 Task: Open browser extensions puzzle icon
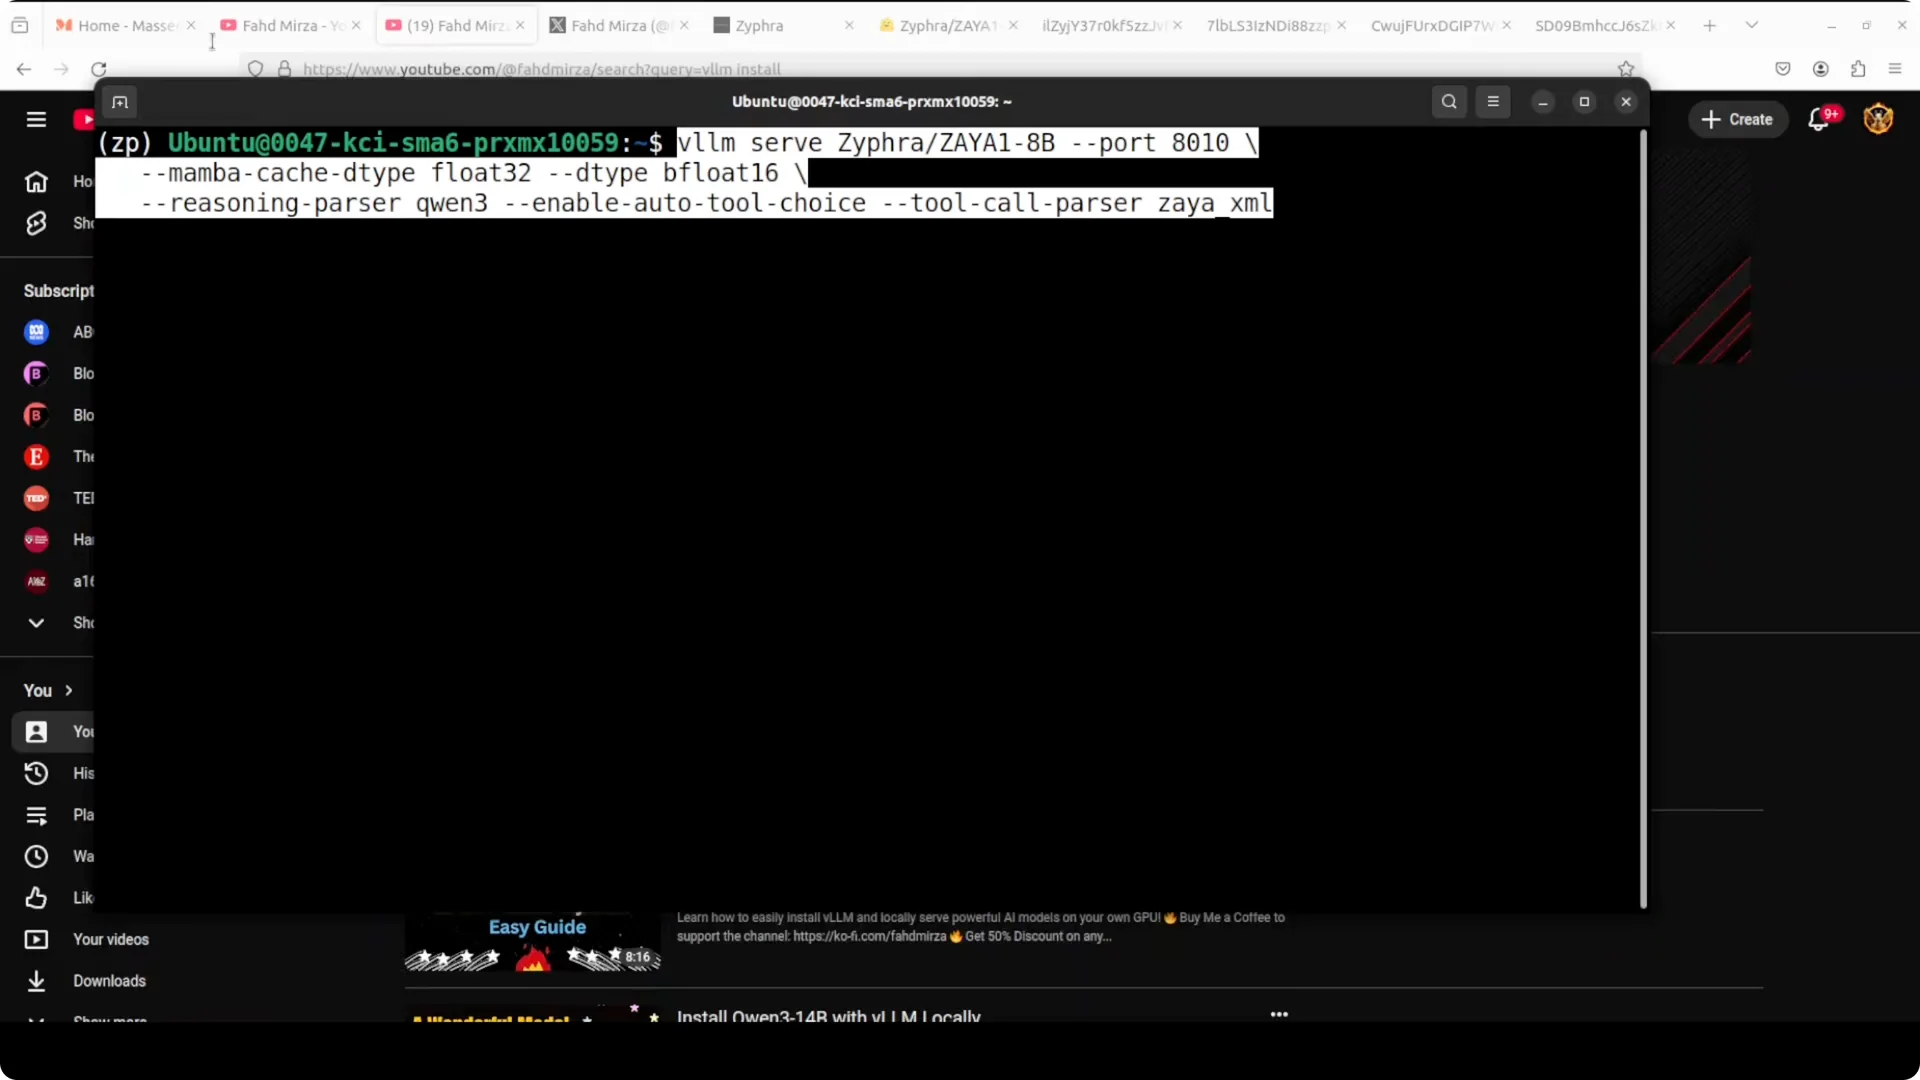(x=1858, y=69)
